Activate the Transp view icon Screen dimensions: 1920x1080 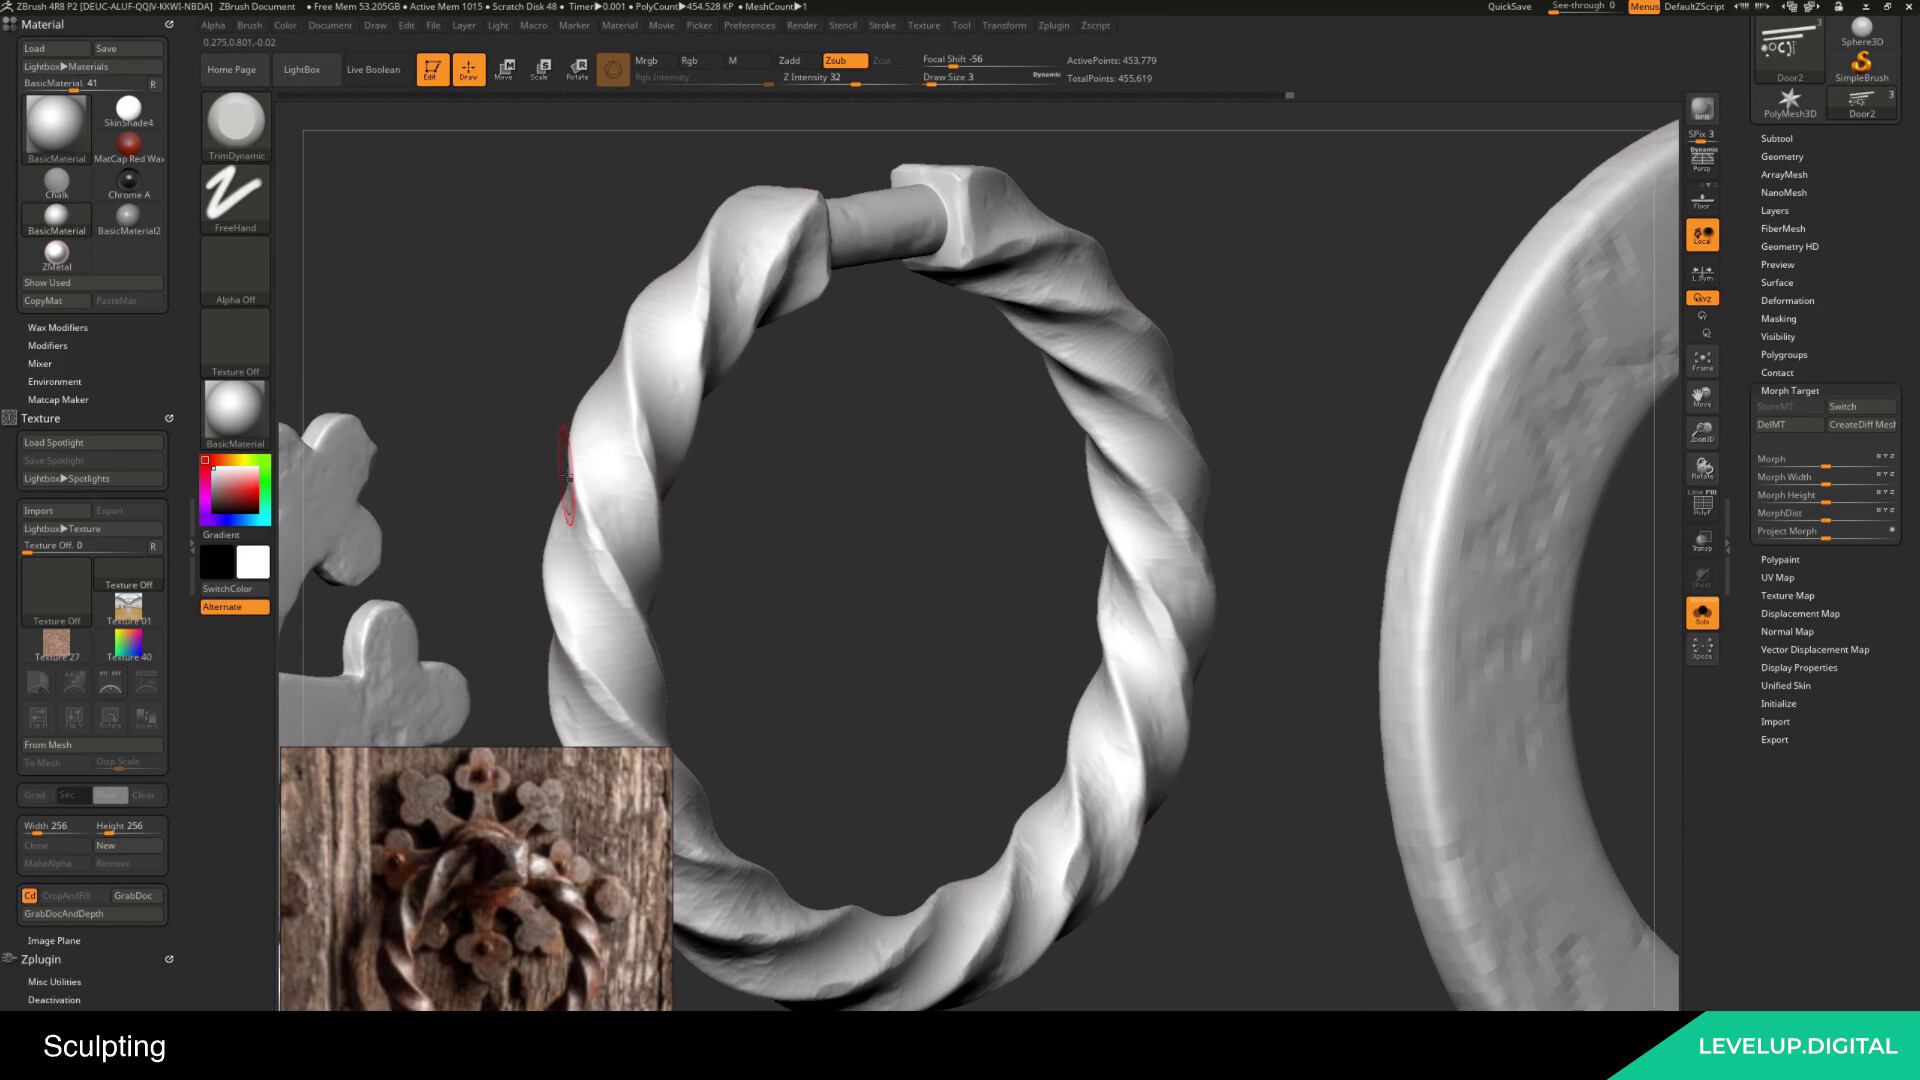(x=1703, y=541)
